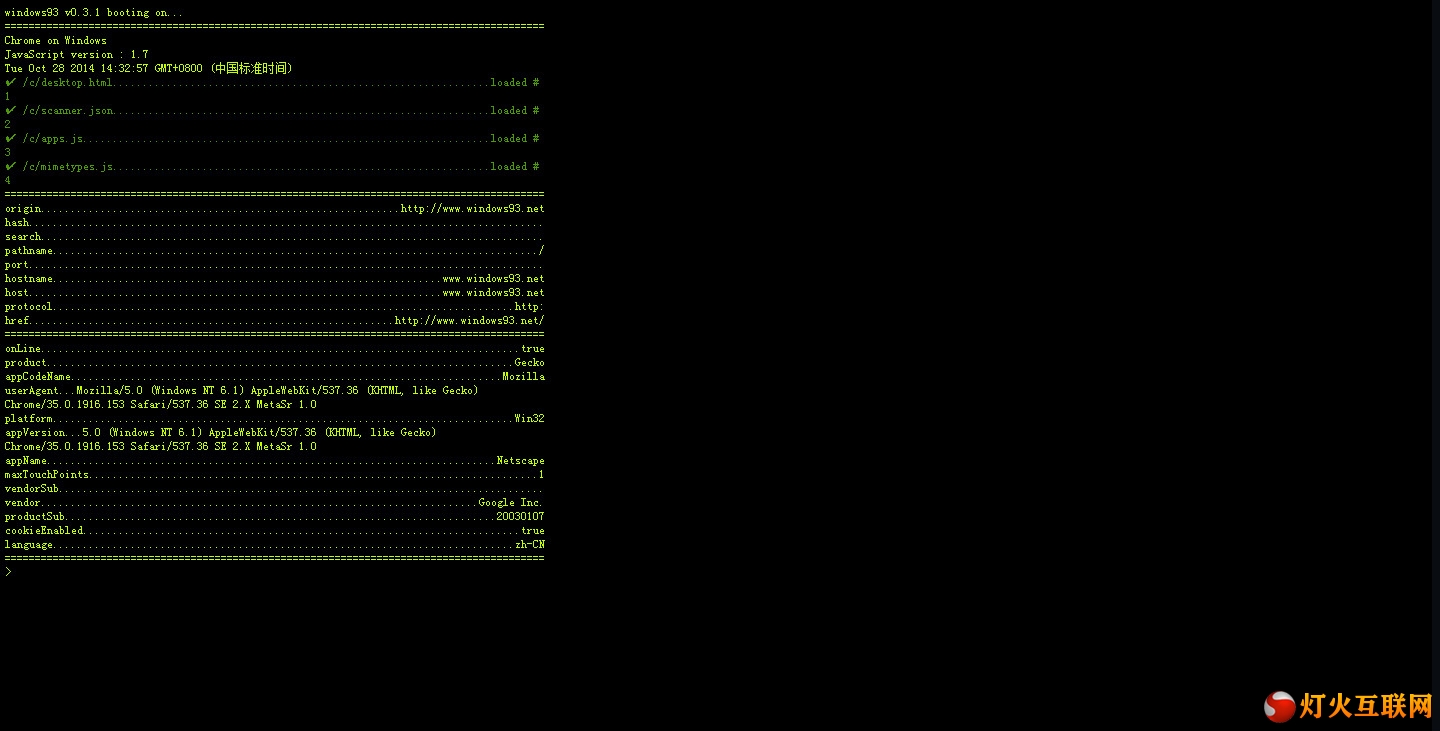Select the 'Chrome on Windows' line

(x=55, y=41)
